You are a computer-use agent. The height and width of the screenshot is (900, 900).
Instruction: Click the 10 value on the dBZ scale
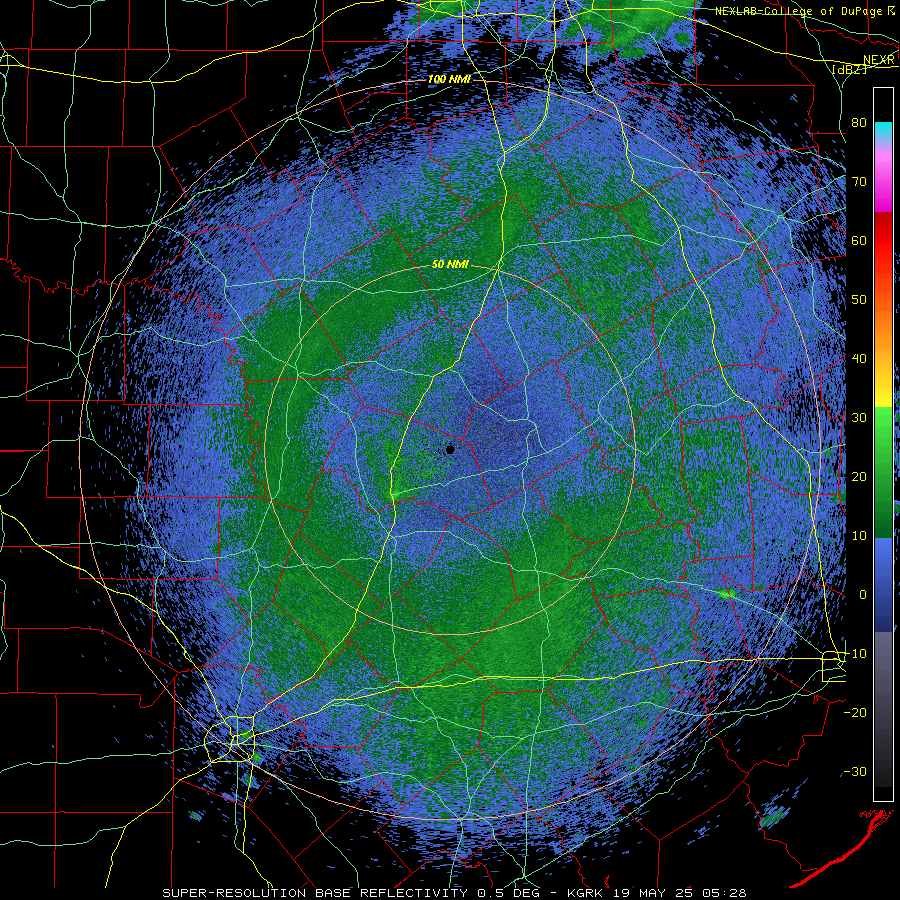point(859,536)
